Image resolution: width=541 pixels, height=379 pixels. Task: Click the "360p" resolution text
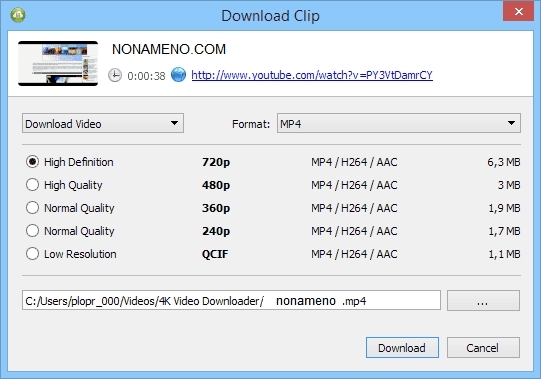point(216,208)
